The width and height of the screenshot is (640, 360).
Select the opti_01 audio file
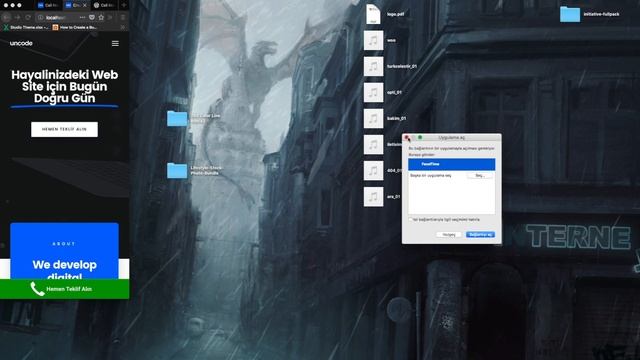coord(373,93)
